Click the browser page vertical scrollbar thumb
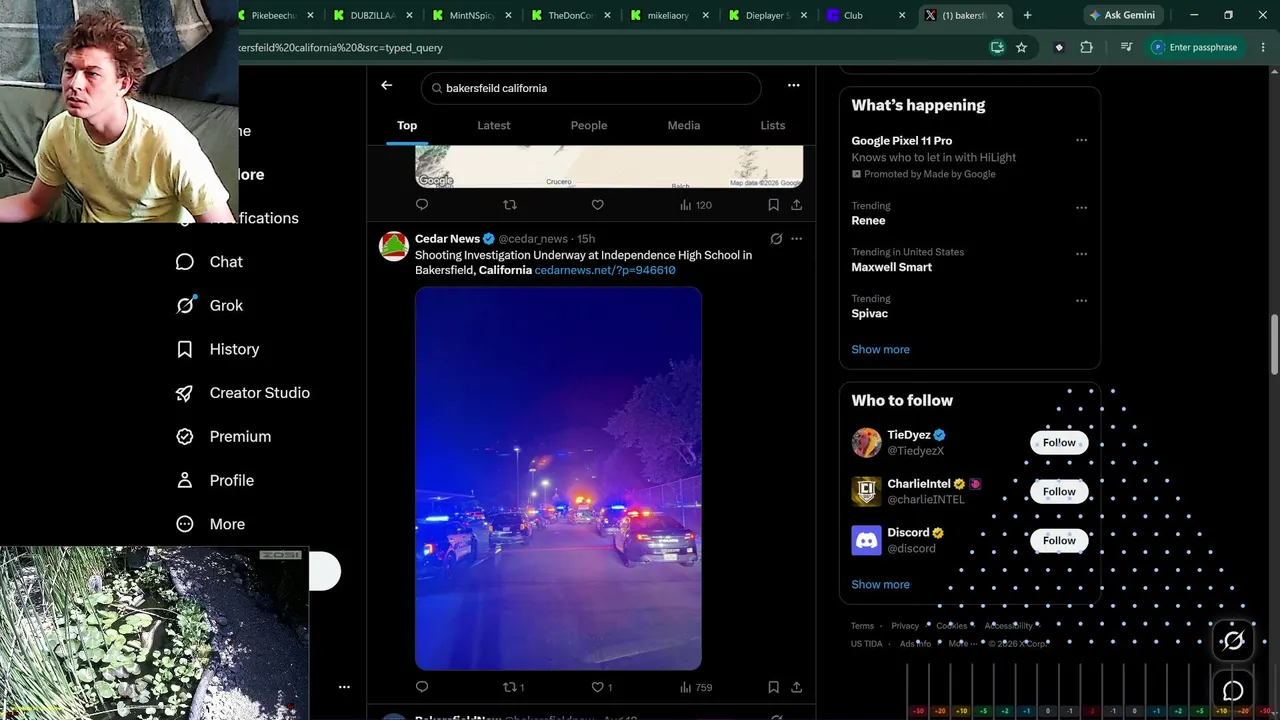1280x720 pixels. coord(1274,345)
